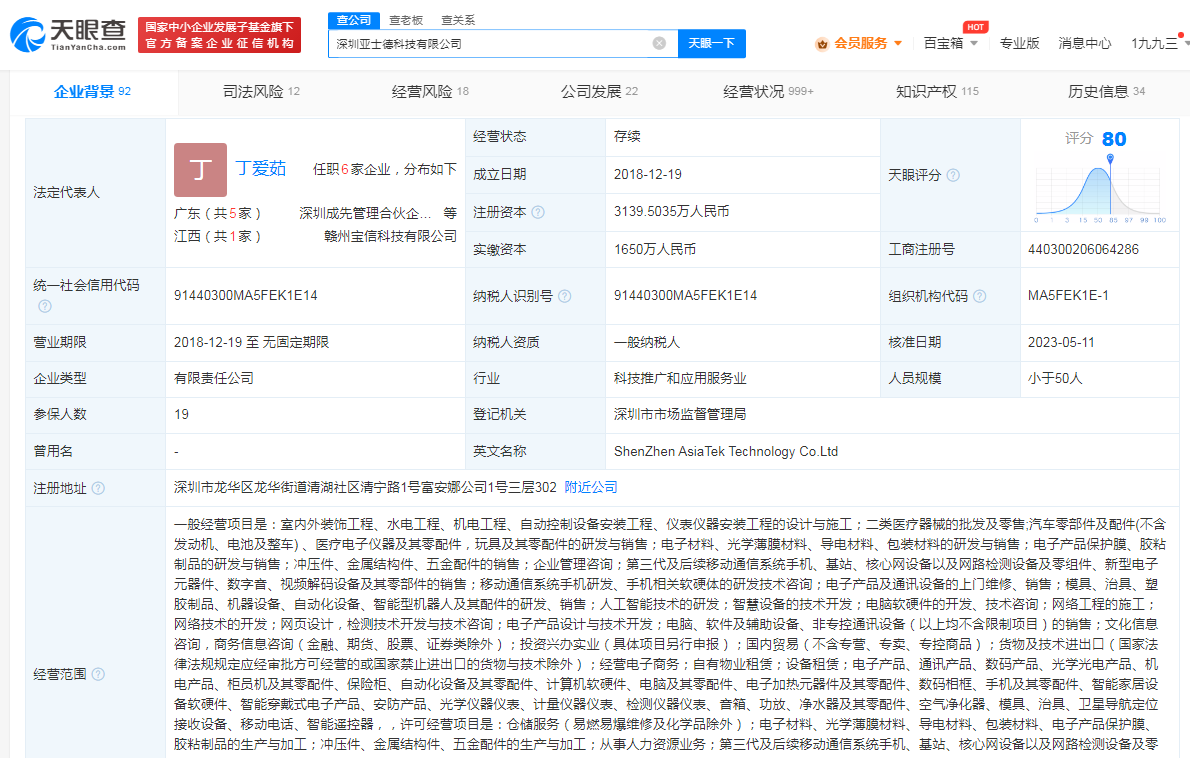
Task: Open the TianYanCha logo homepage
Action: pos(68,35)
